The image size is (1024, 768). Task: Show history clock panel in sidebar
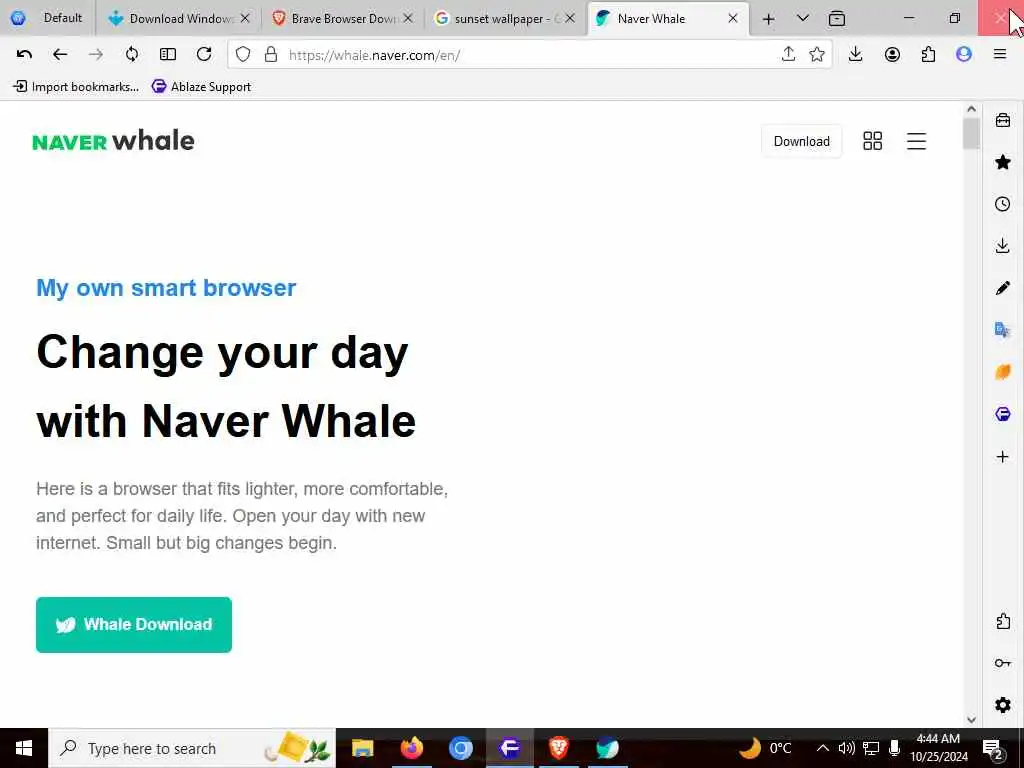point(1002,204)
